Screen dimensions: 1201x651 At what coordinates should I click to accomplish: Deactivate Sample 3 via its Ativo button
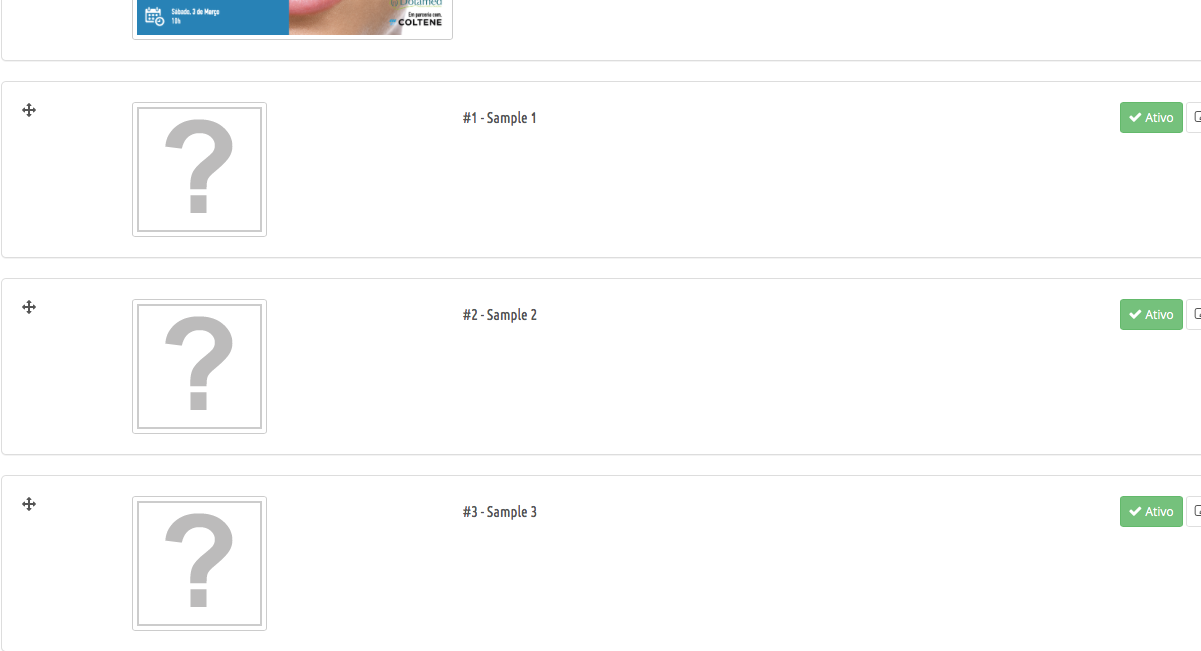click(x=1151, y=512)
